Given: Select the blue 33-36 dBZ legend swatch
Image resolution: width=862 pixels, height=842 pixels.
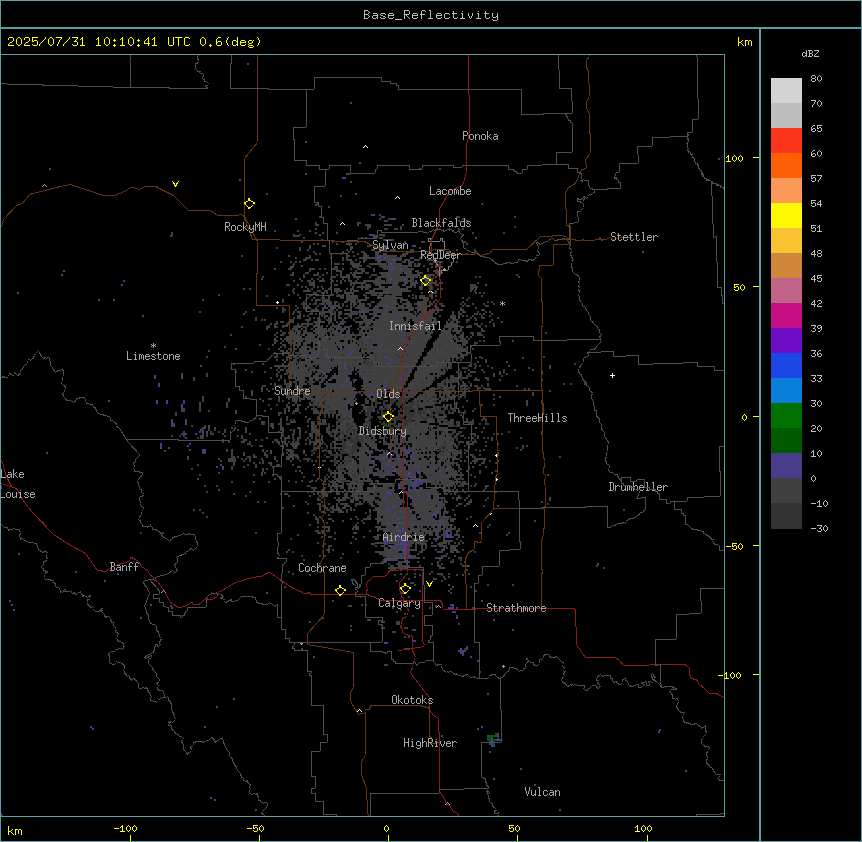Looking at the screenshot, I should 786,365.
